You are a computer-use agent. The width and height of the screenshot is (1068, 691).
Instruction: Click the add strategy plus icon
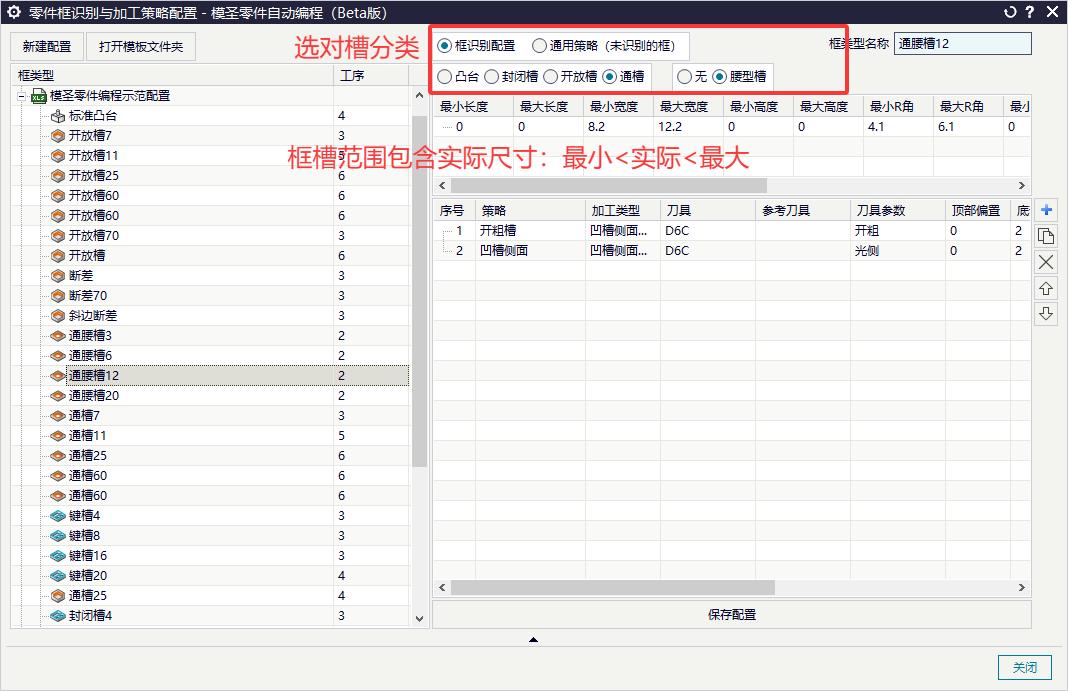click(x=1046, y=210)
